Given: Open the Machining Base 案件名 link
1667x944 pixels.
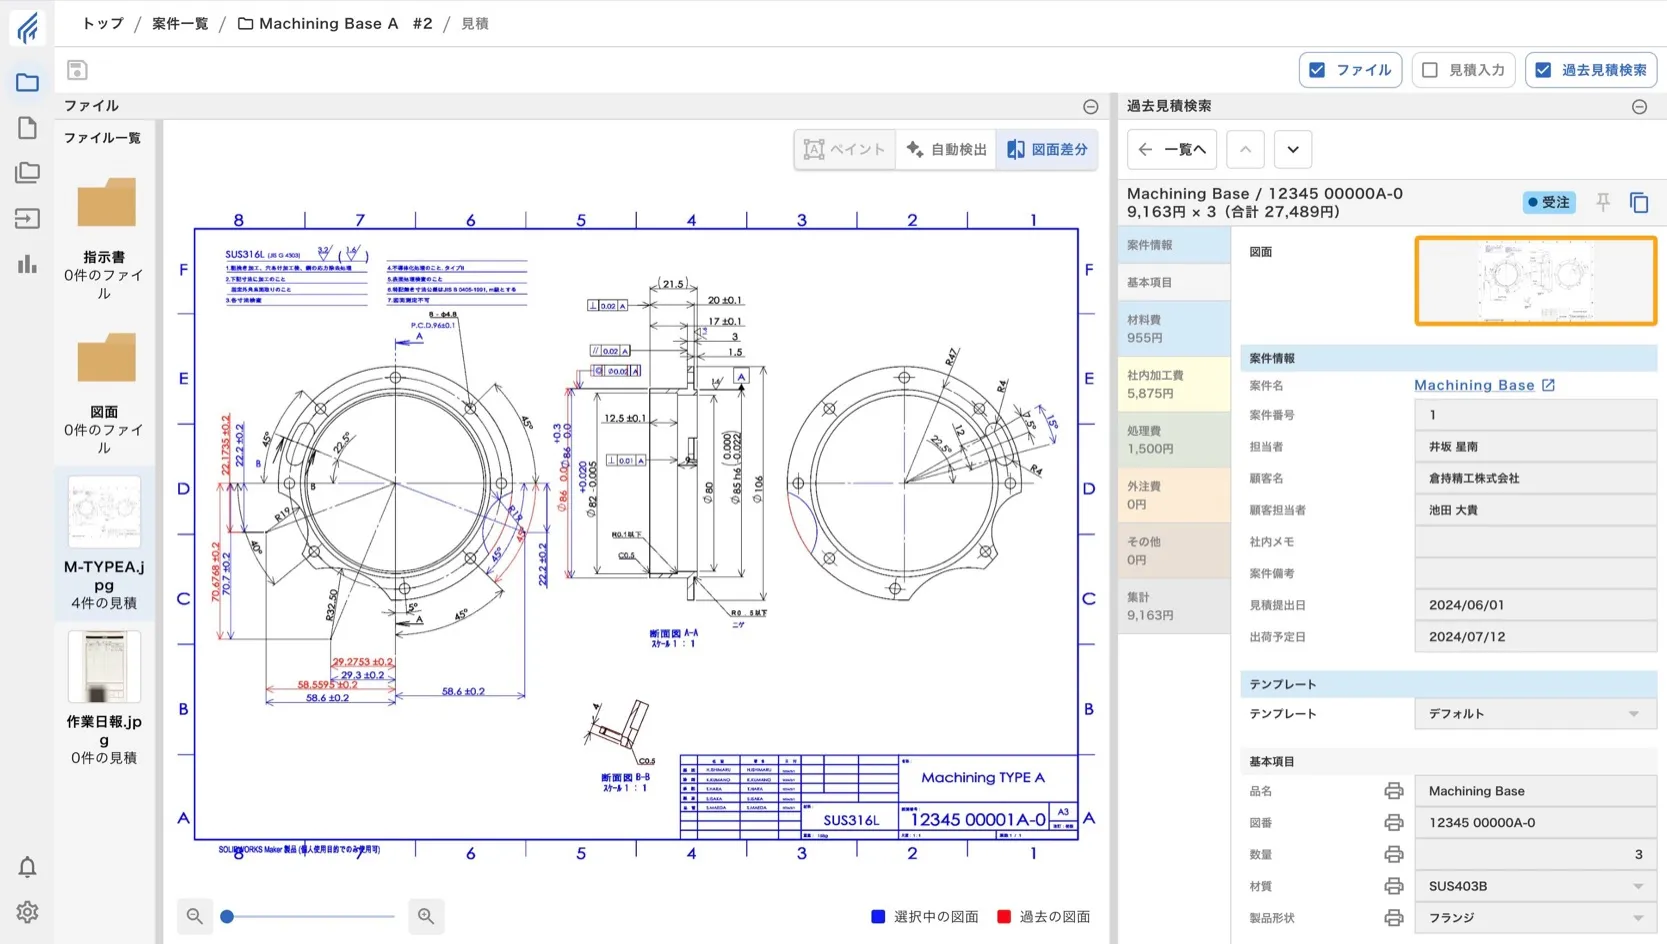Looking at the screenshot, I should coord(1474,385).
